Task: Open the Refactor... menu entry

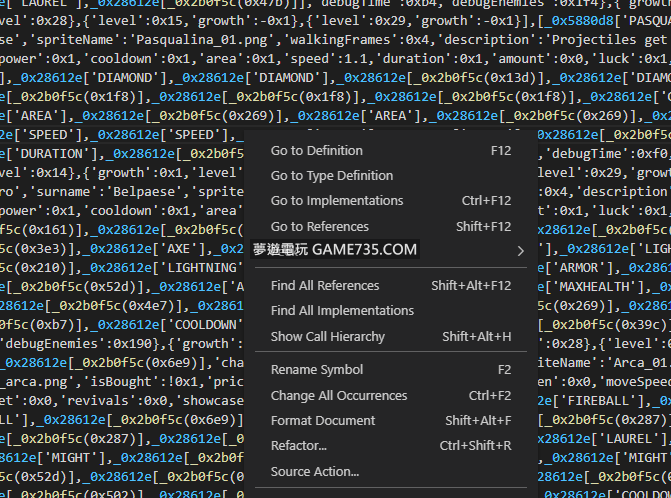Action: [x=298, y=446]
